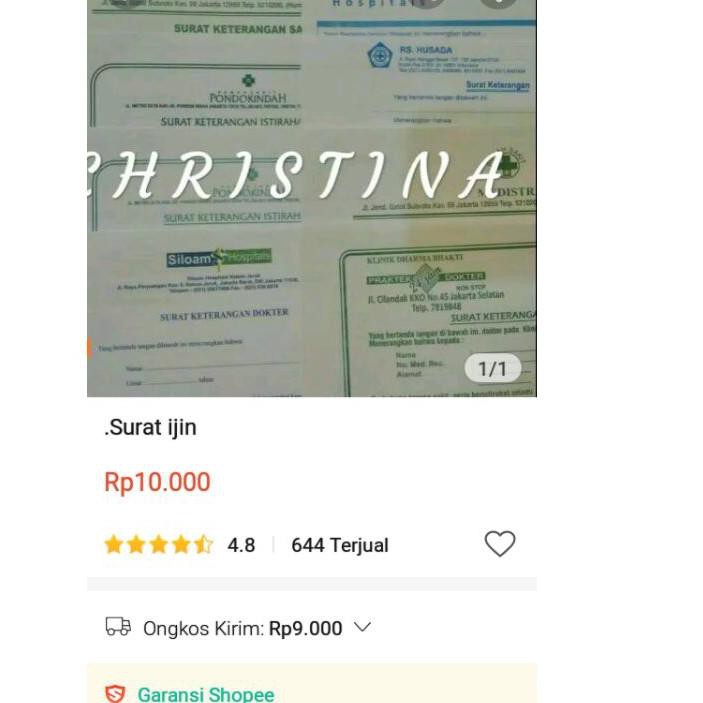Open the rightmost circular more-options button
This screenshot has height=703, width=703.
click(x=498, y=3)
